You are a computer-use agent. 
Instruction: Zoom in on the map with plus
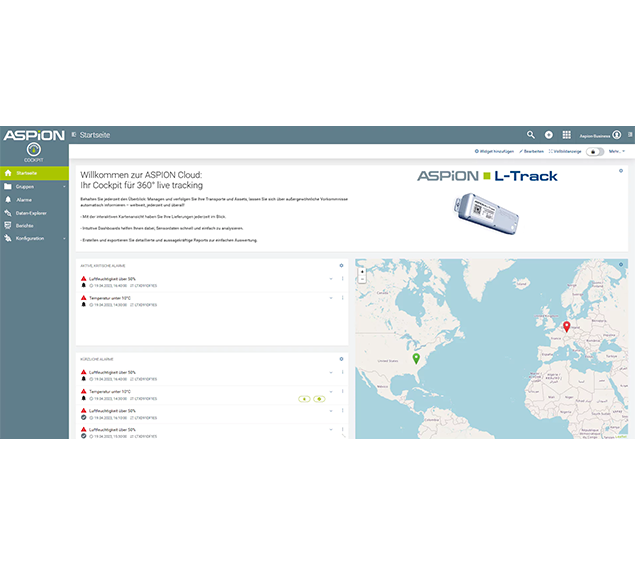pyautogui.click(x=362, y=272)
